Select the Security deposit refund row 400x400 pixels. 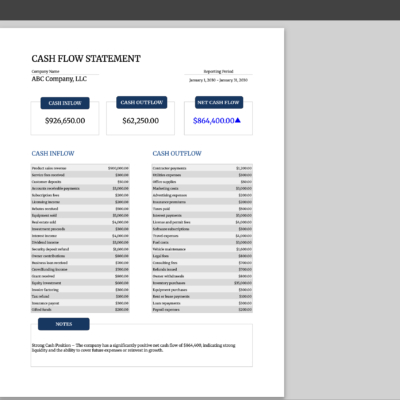(80, 249)
